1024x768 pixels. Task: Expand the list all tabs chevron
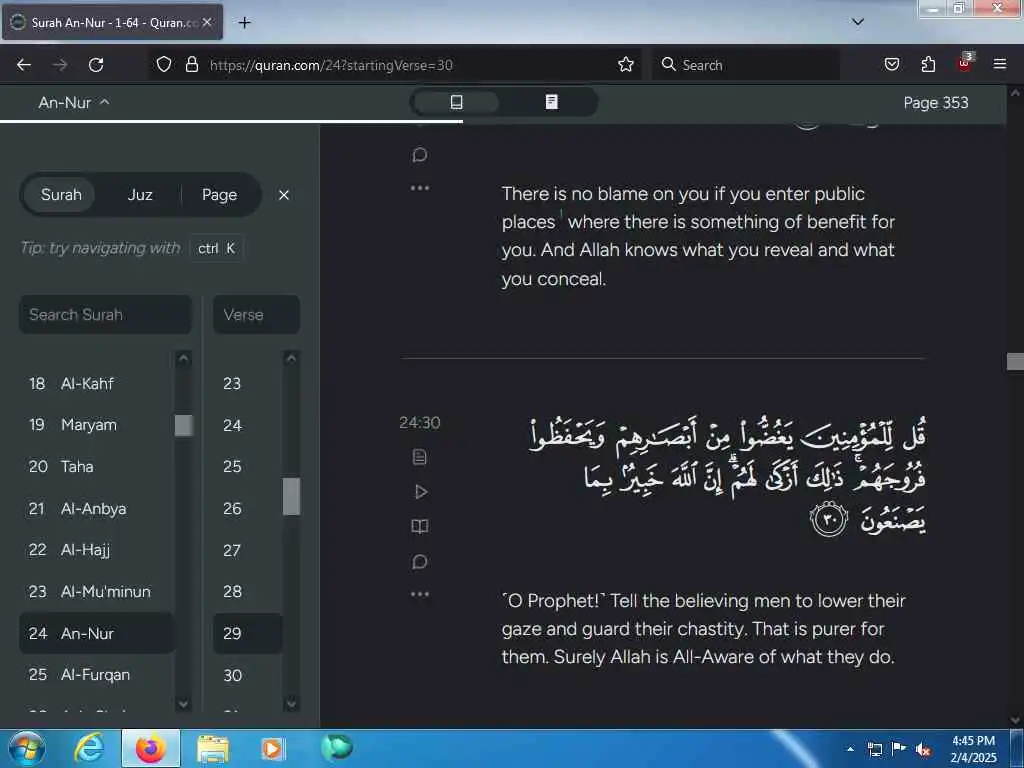tap(858, 22)
